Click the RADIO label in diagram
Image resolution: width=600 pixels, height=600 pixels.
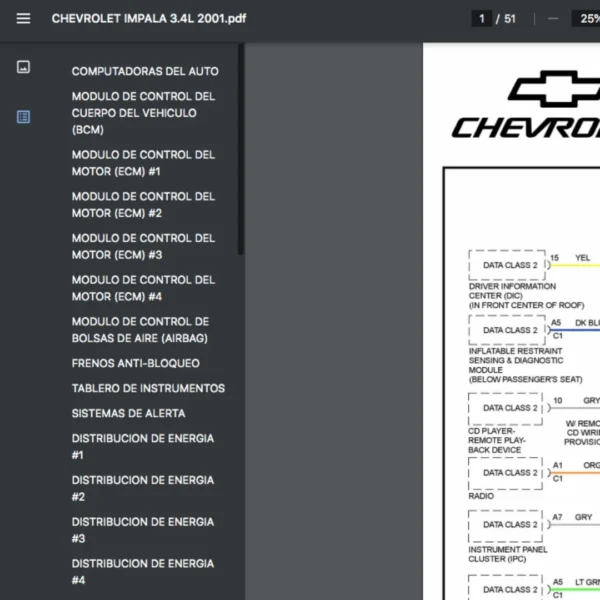[x=481, y=496]
